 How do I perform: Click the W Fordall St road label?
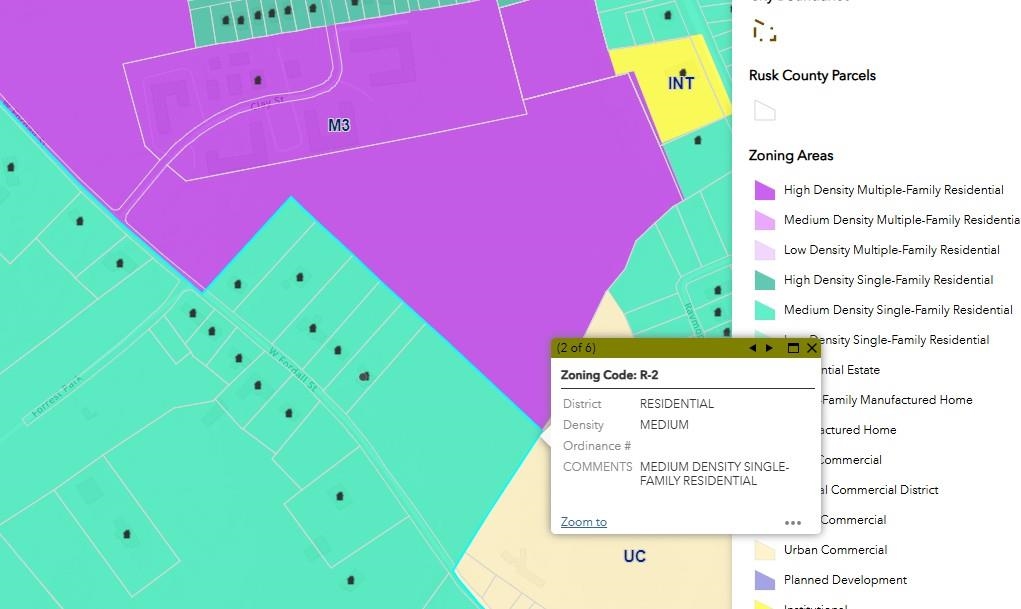(292, 369)
